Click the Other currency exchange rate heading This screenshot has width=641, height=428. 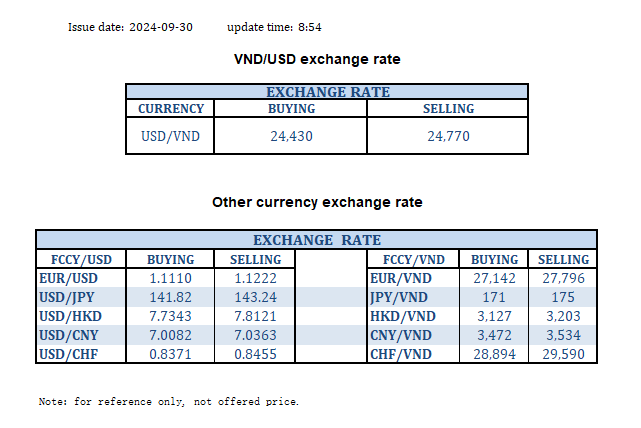(x=317, y=203)
